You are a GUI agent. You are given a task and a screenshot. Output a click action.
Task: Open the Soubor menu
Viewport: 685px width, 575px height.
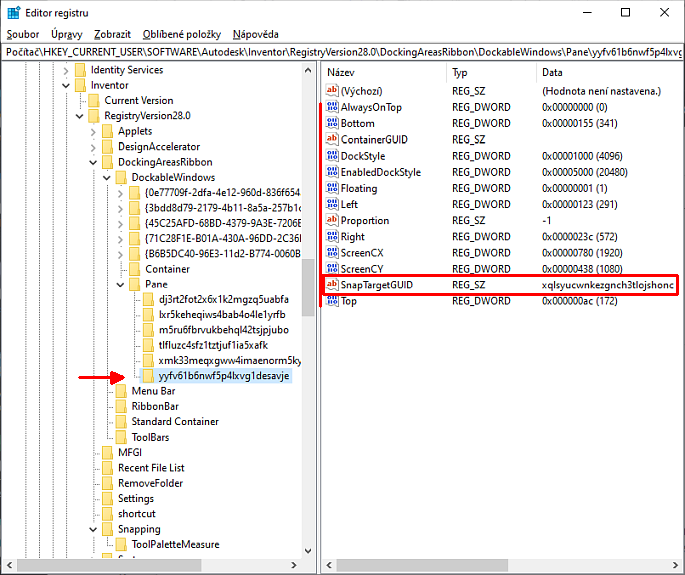pyautogui.click(x=23, y=34)
